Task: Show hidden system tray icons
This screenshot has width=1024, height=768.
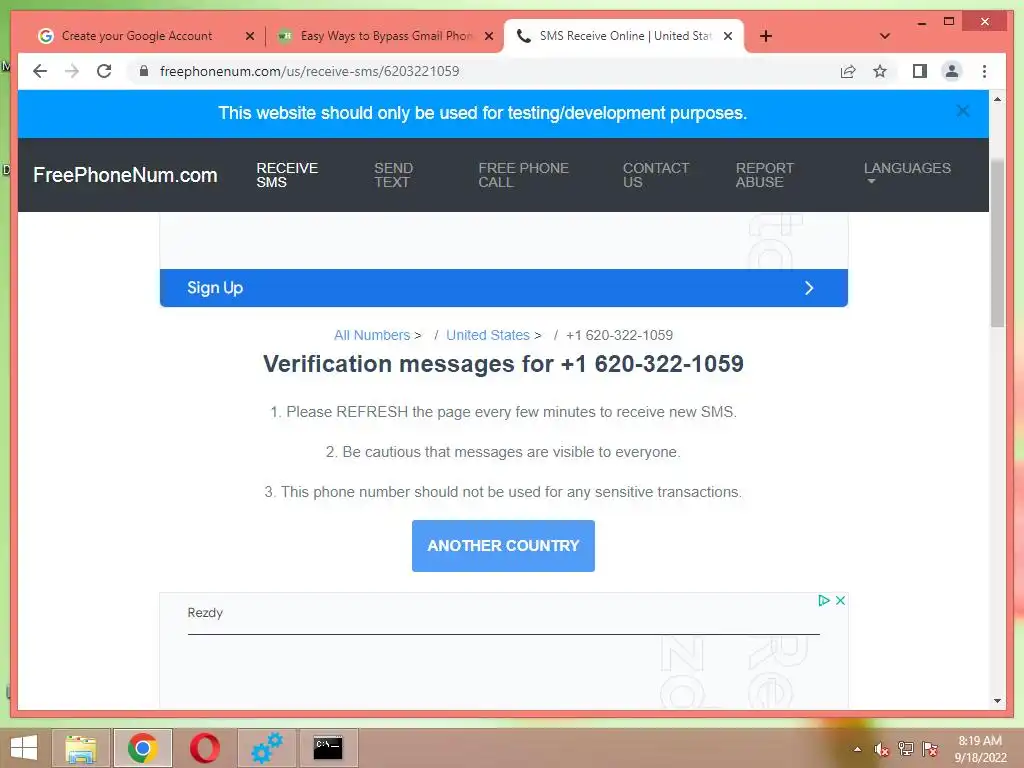Action: 857,749
